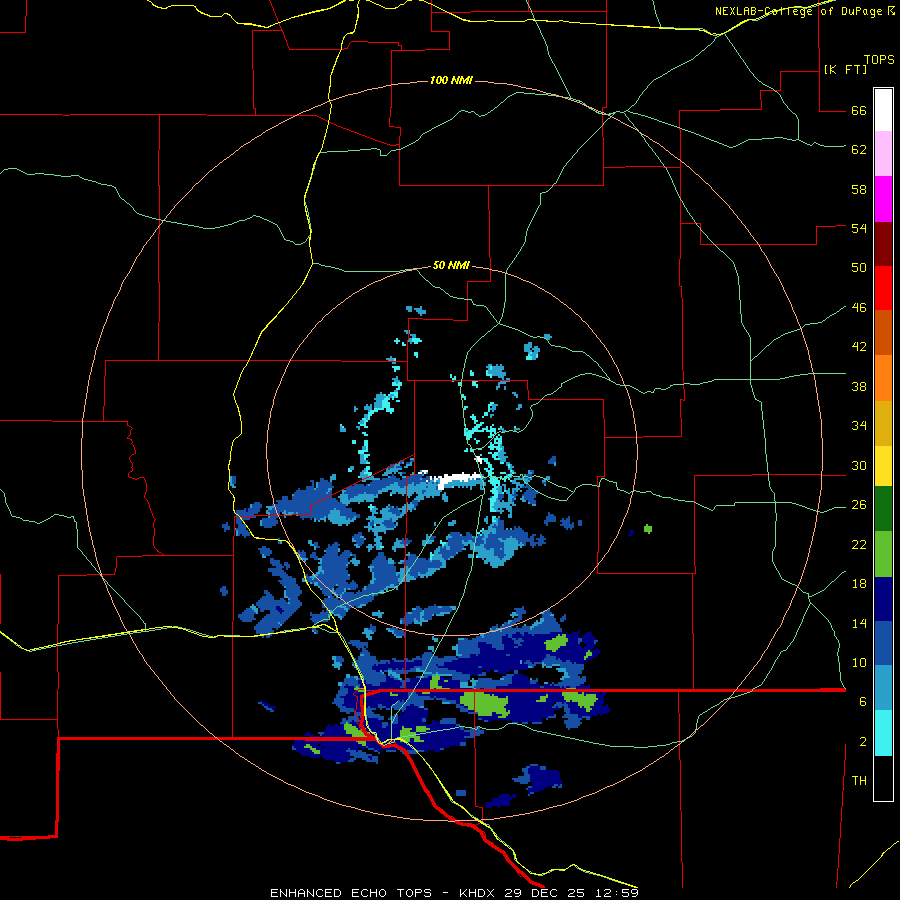The height and width of the screenshot is (900, 900).
Task: Click the '2' legend value
Action: pos(863,742)
